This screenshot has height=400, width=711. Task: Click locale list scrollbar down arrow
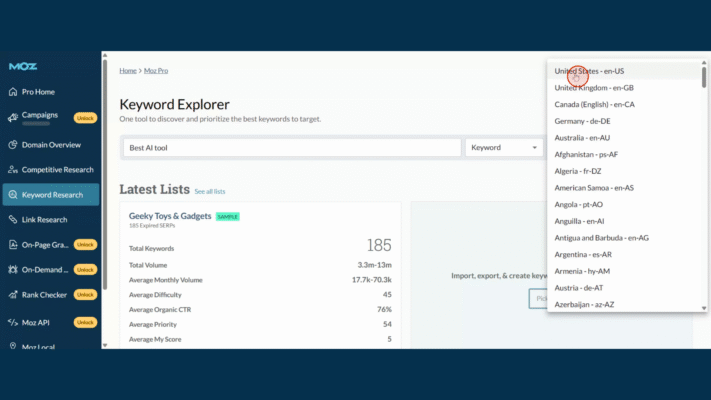[704, 308]
